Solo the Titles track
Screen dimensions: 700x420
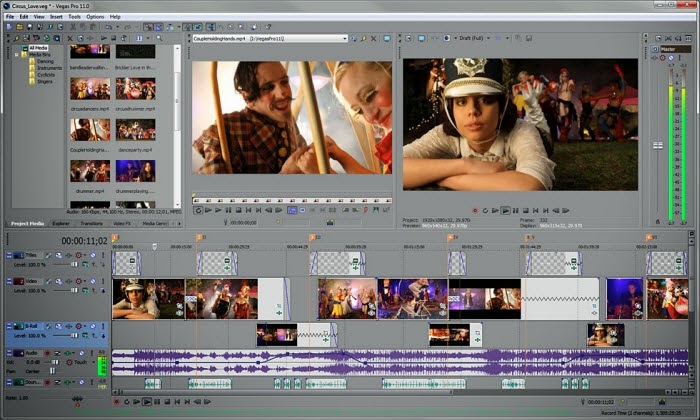pyautogui.click(x=103, y=255)
